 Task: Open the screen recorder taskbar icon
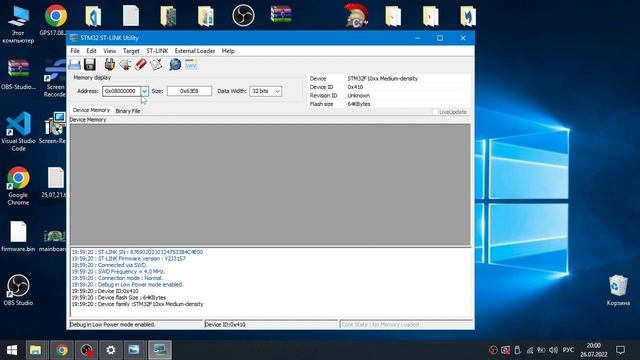pos(87,350)
